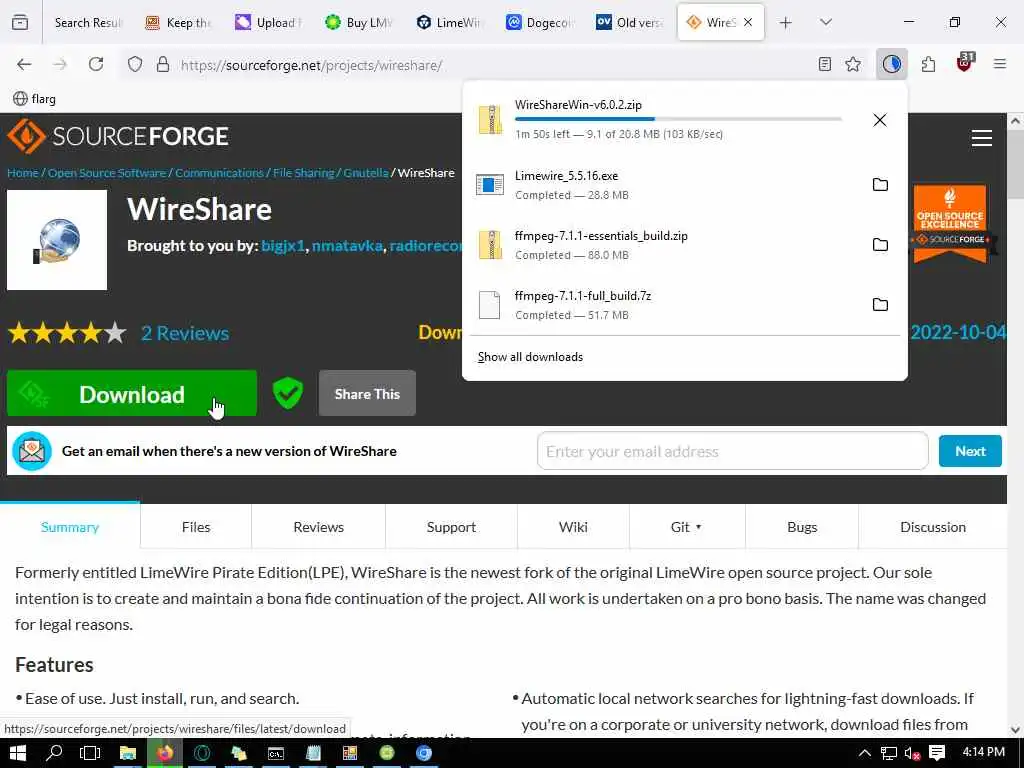Open the Communications breadcrumb
Viewport: 1024px width, 768px height.
pos(219,173)
